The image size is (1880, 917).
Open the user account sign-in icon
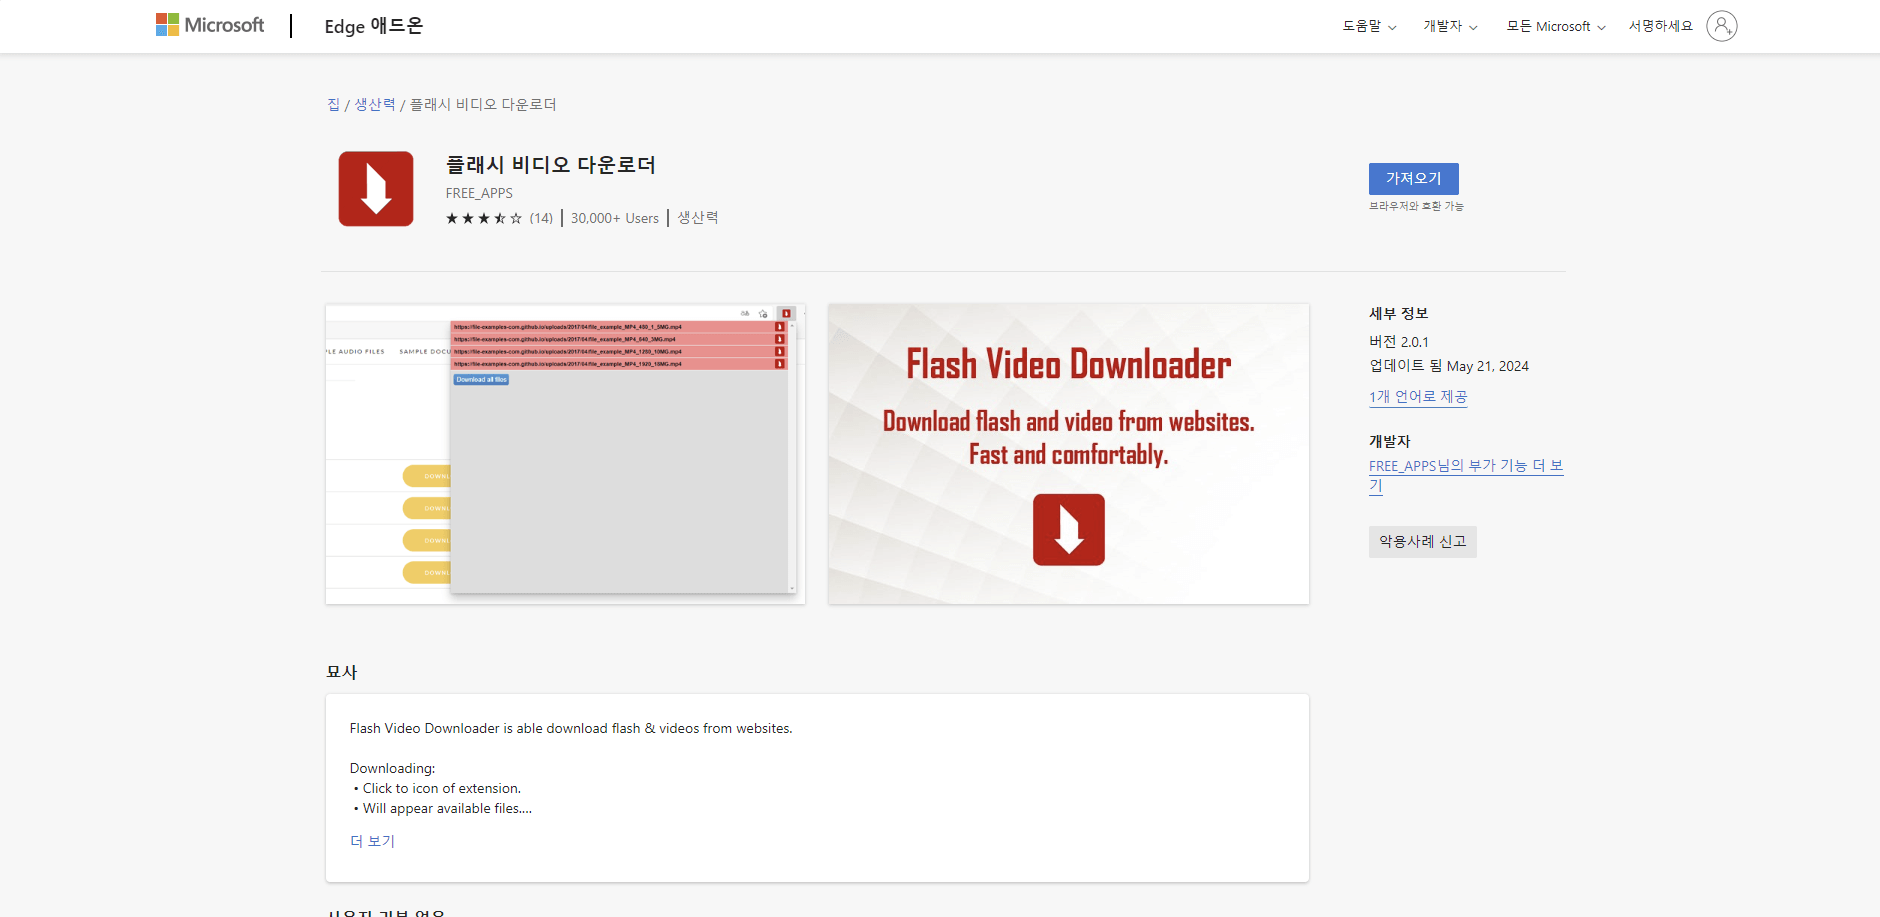tap(1721, 25)
